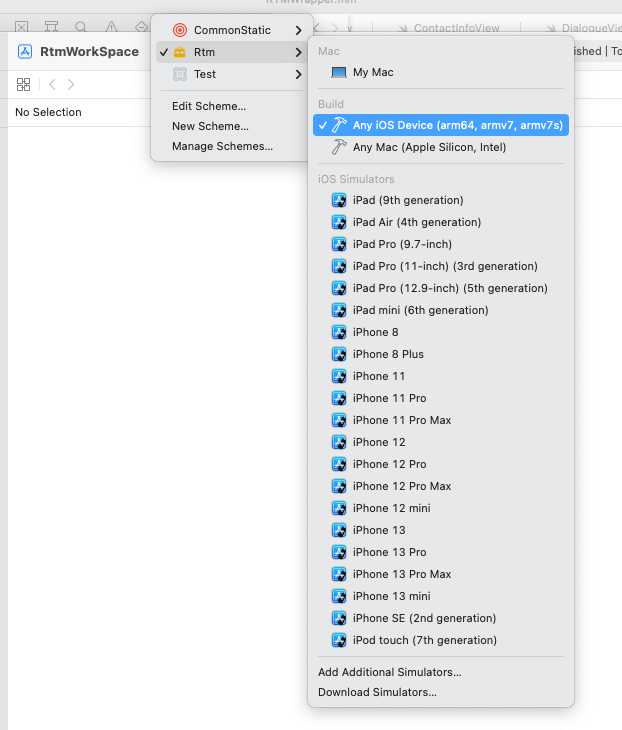Switch to the ContactInfoView tab
622x730 pixels.
(450, 28)
